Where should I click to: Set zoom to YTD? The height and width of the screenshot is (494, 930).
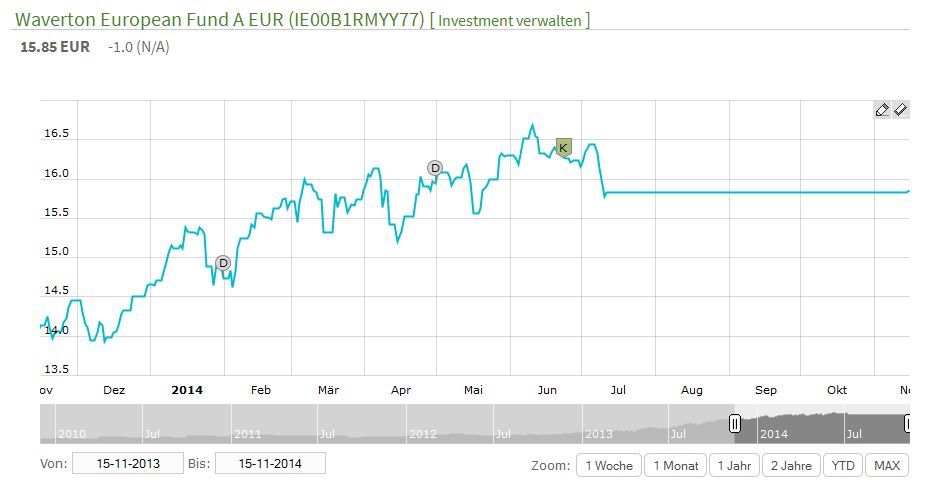(x=843, y=465)
